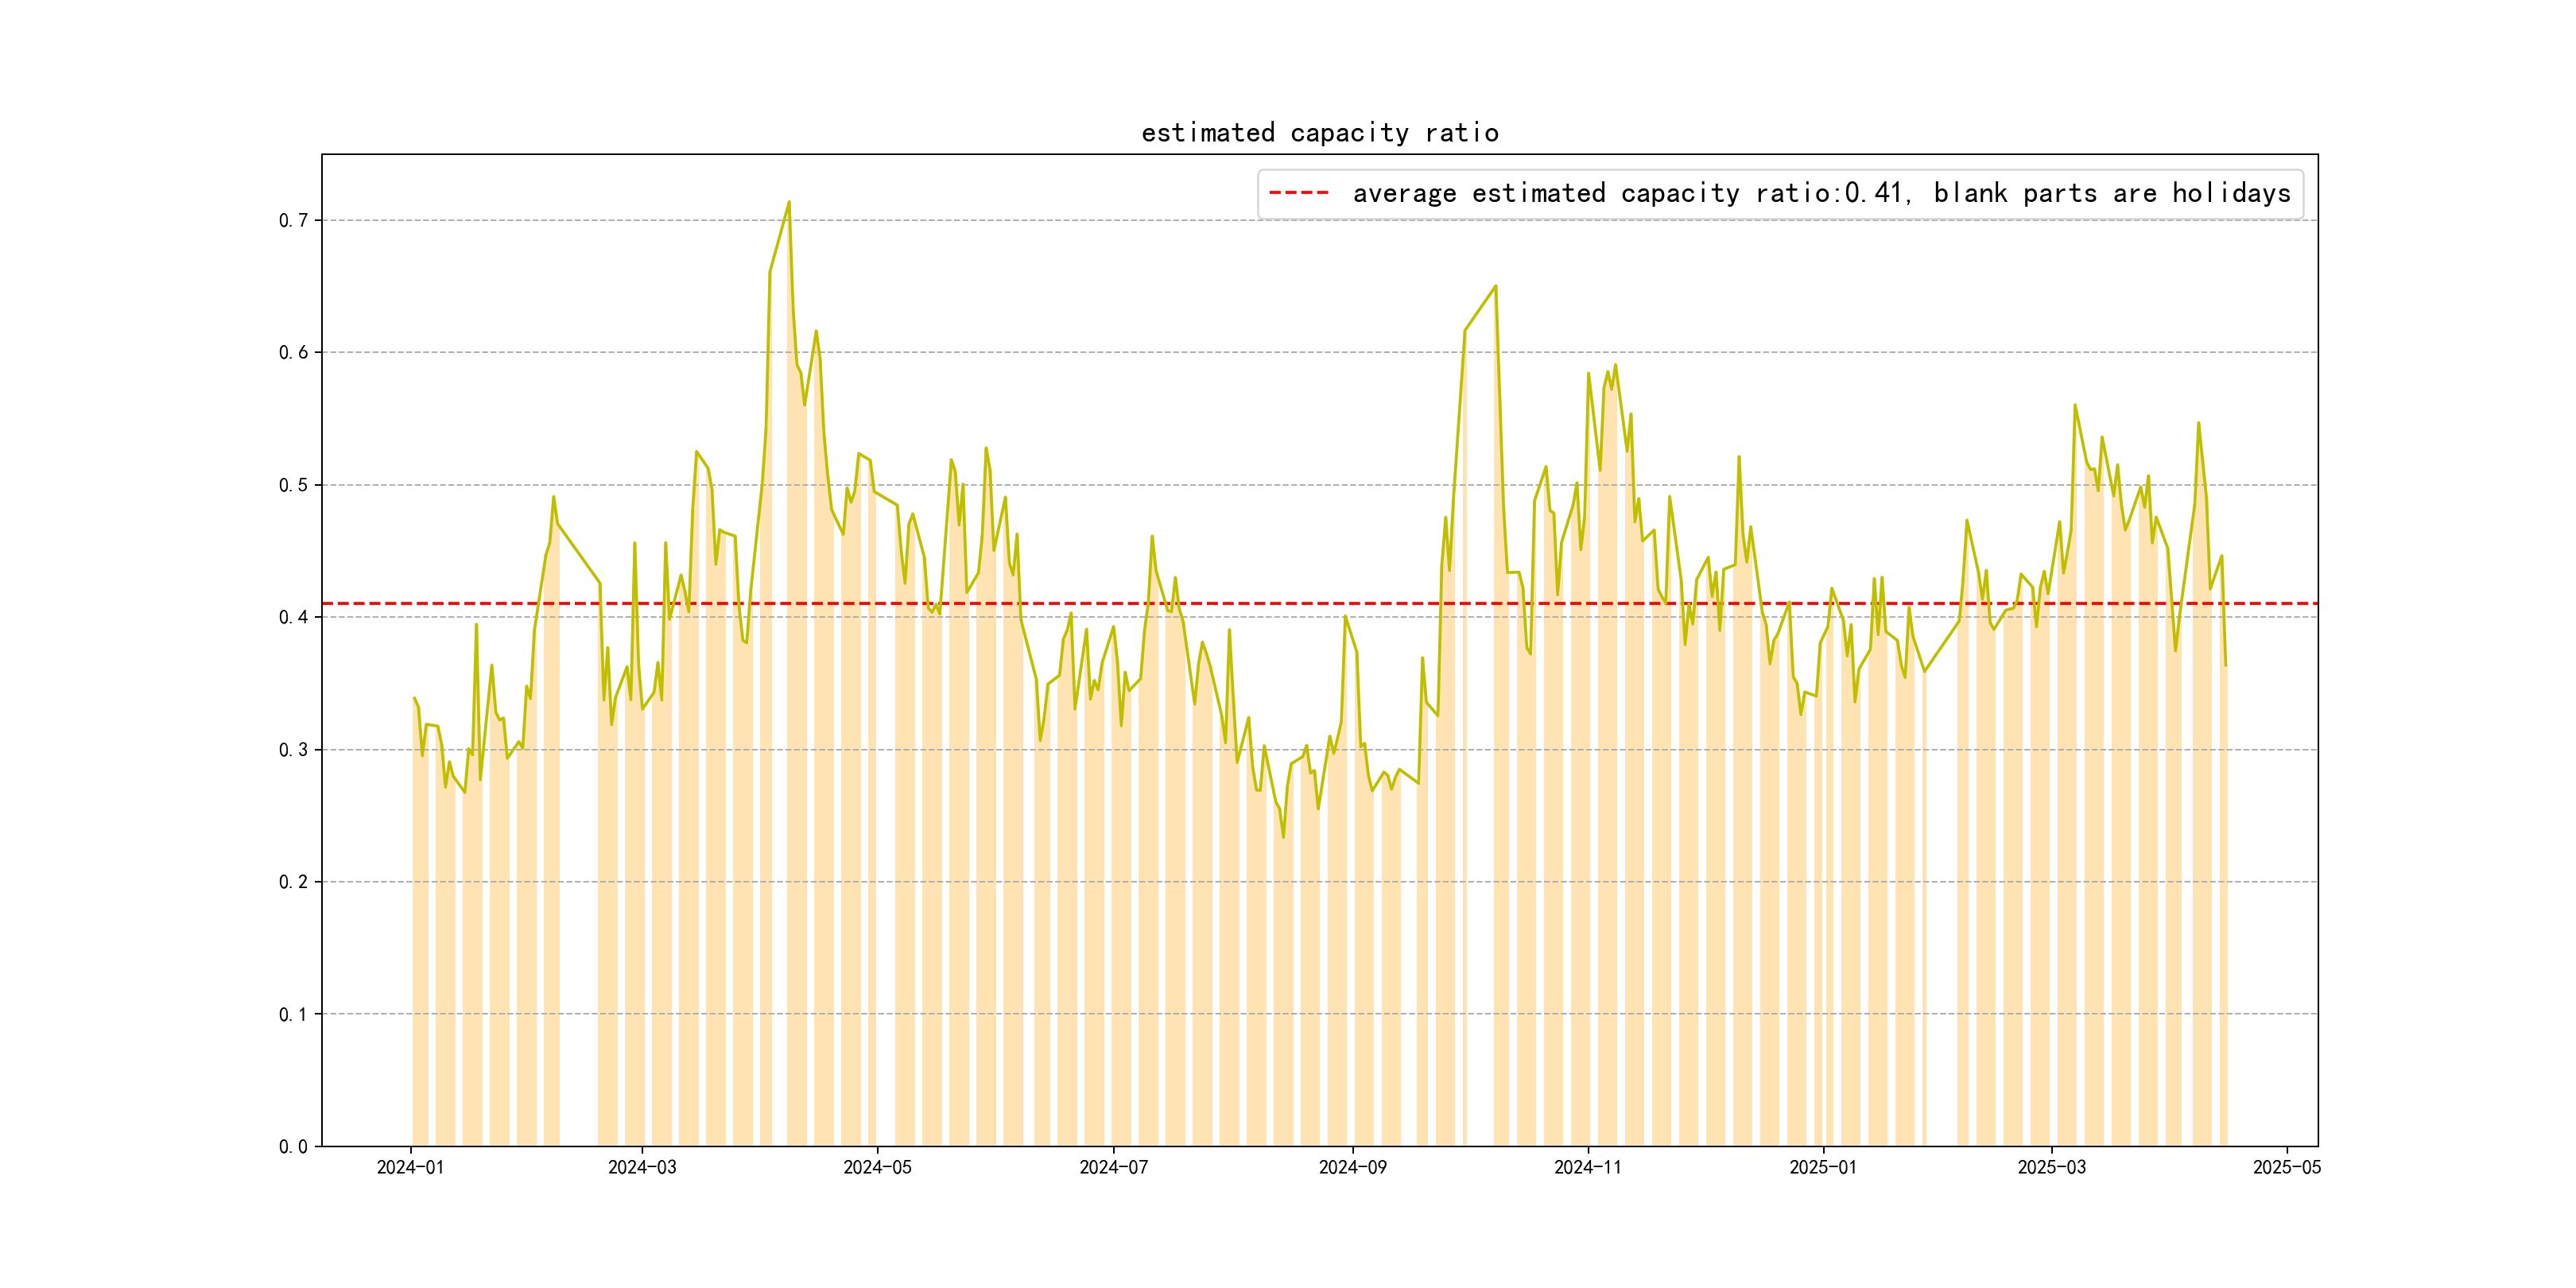Click the 0.0 y-axis tick label

pyautogui.click(x=293, y=1147)
